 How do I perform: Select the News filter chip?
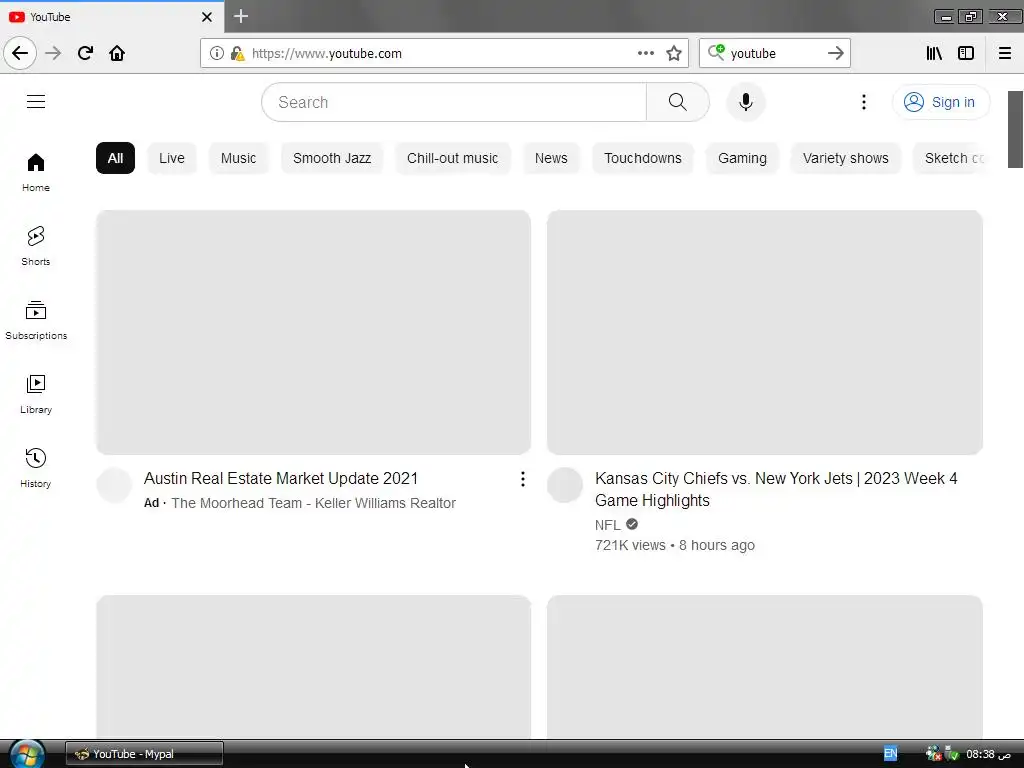551,158
